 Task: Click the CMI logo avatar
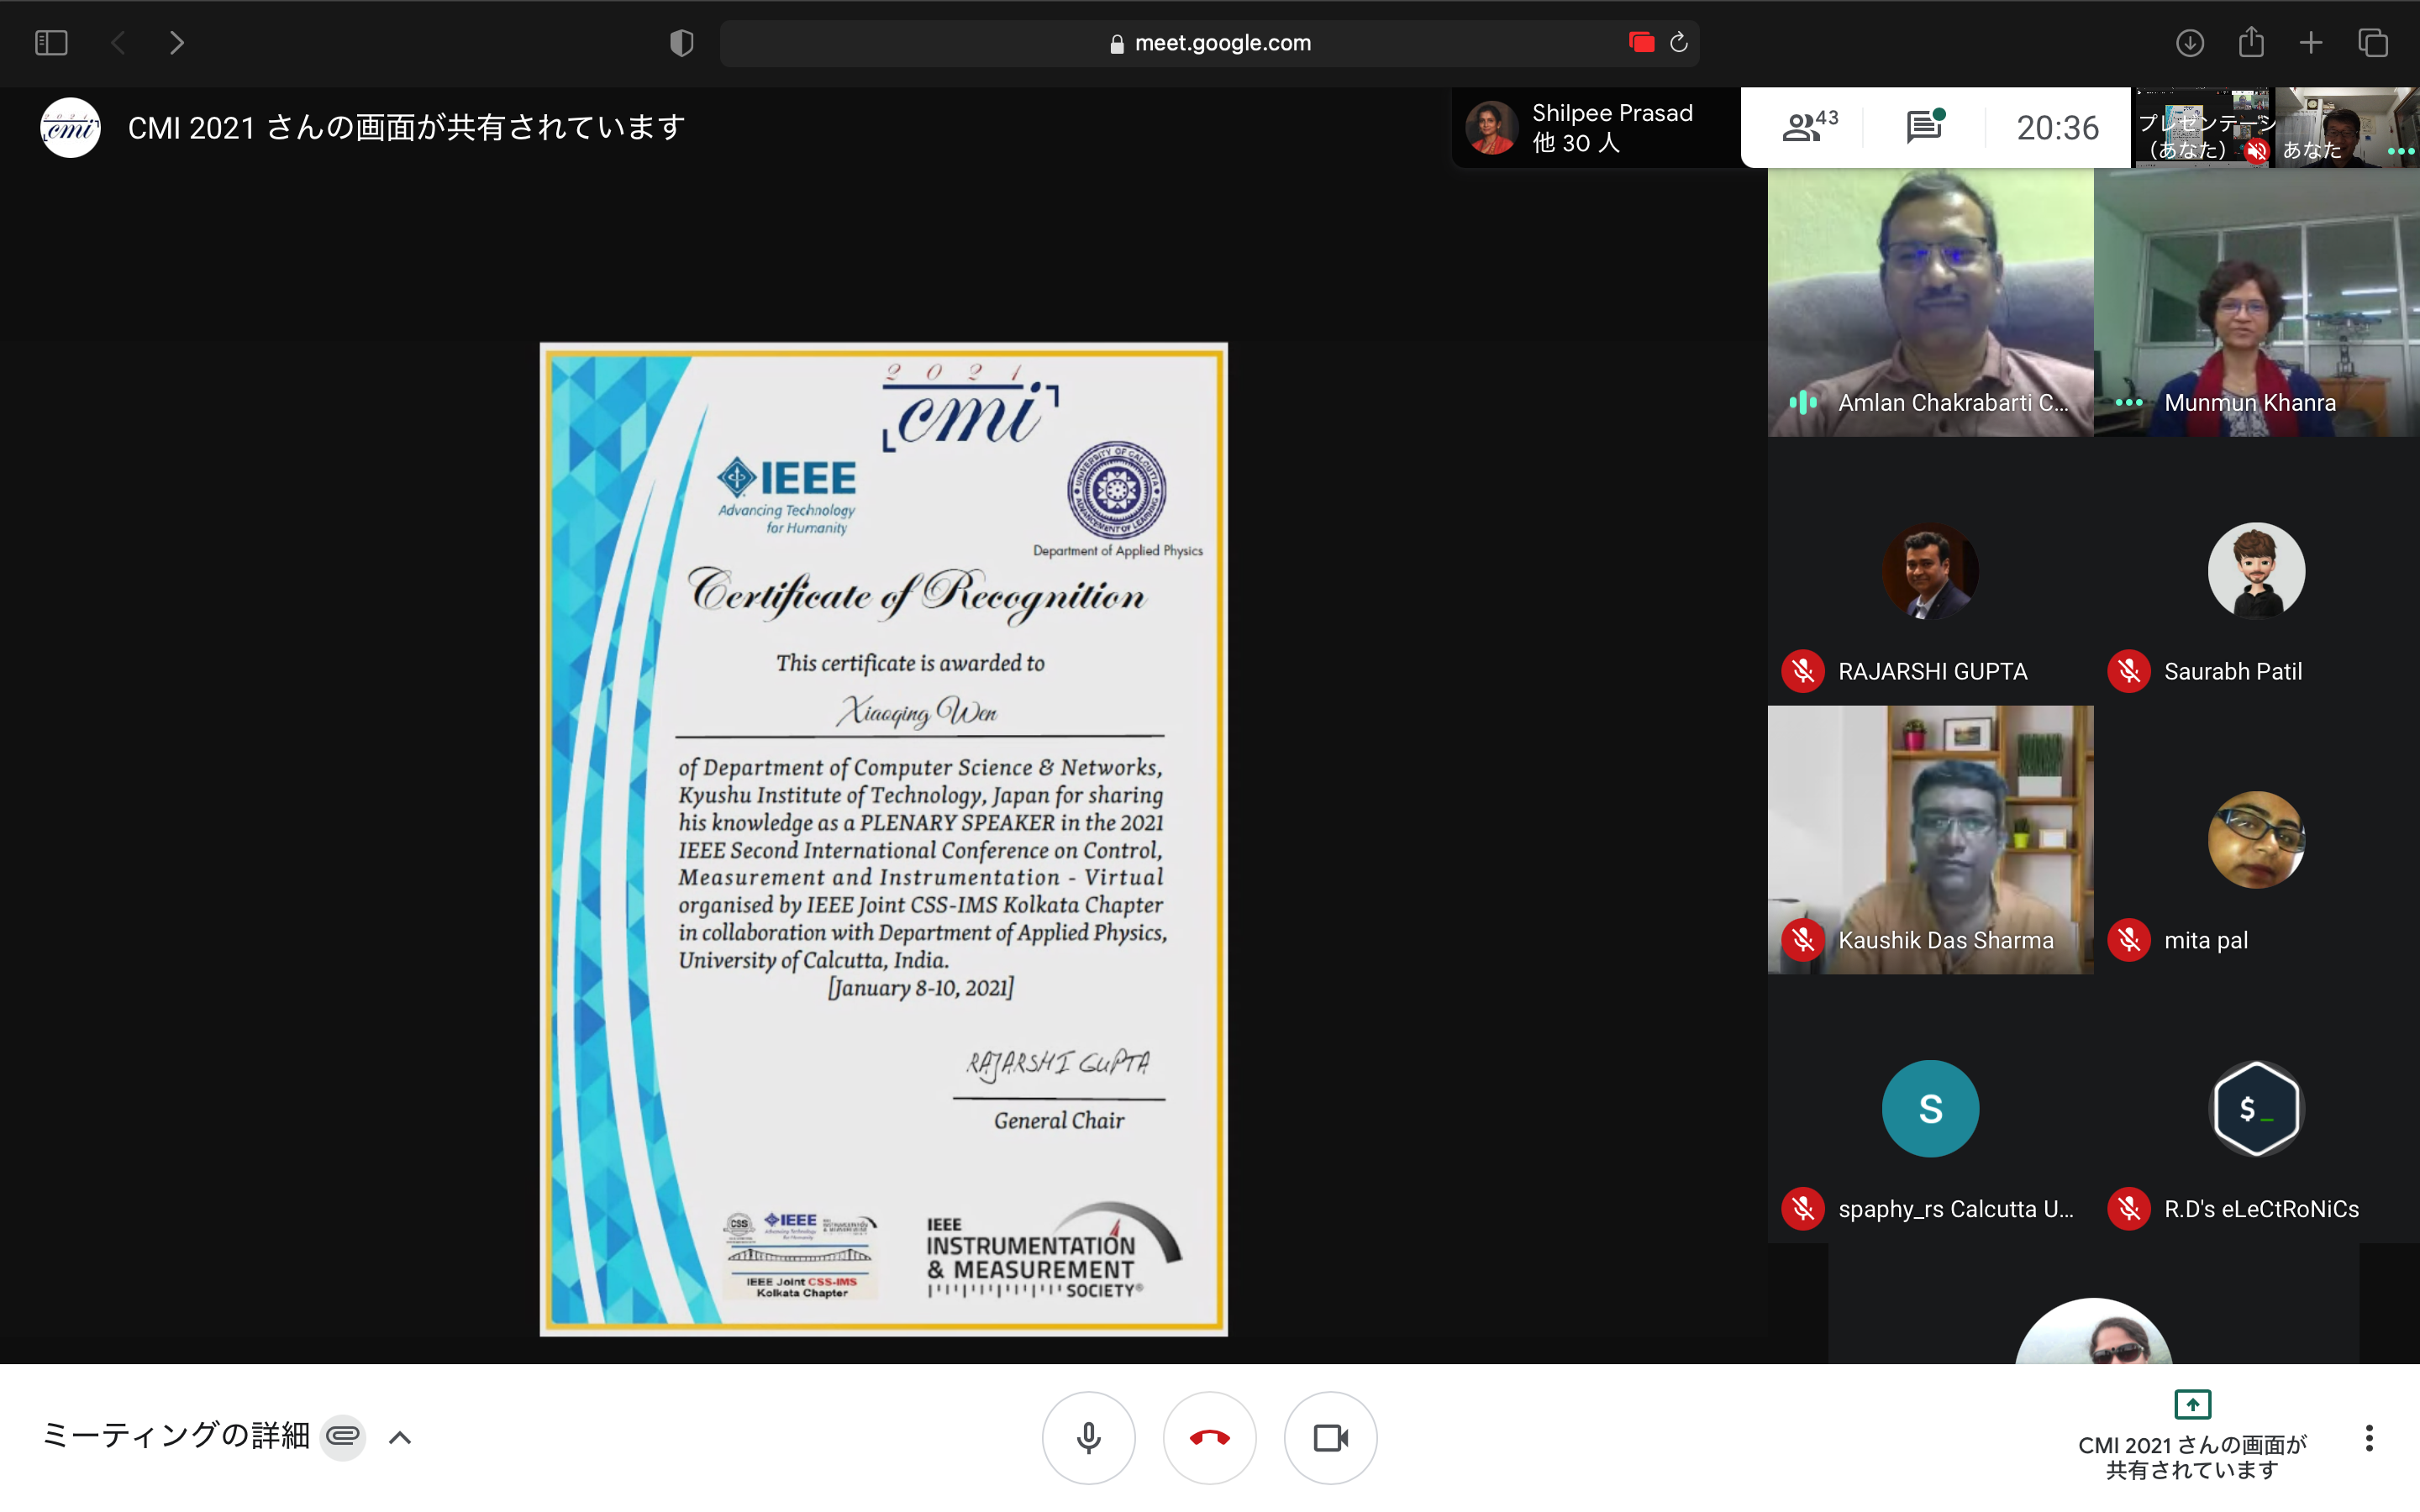coord(70,127)
